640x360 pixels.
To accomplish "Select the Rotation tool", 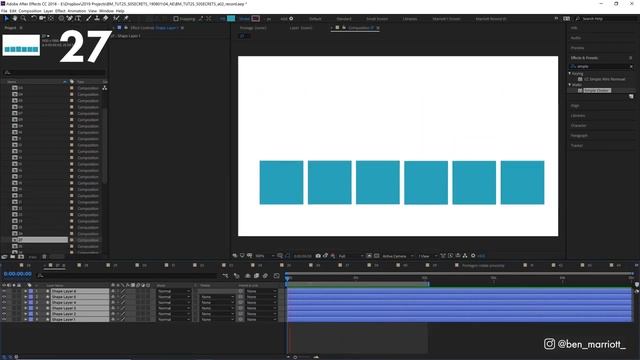I will 34,18.
